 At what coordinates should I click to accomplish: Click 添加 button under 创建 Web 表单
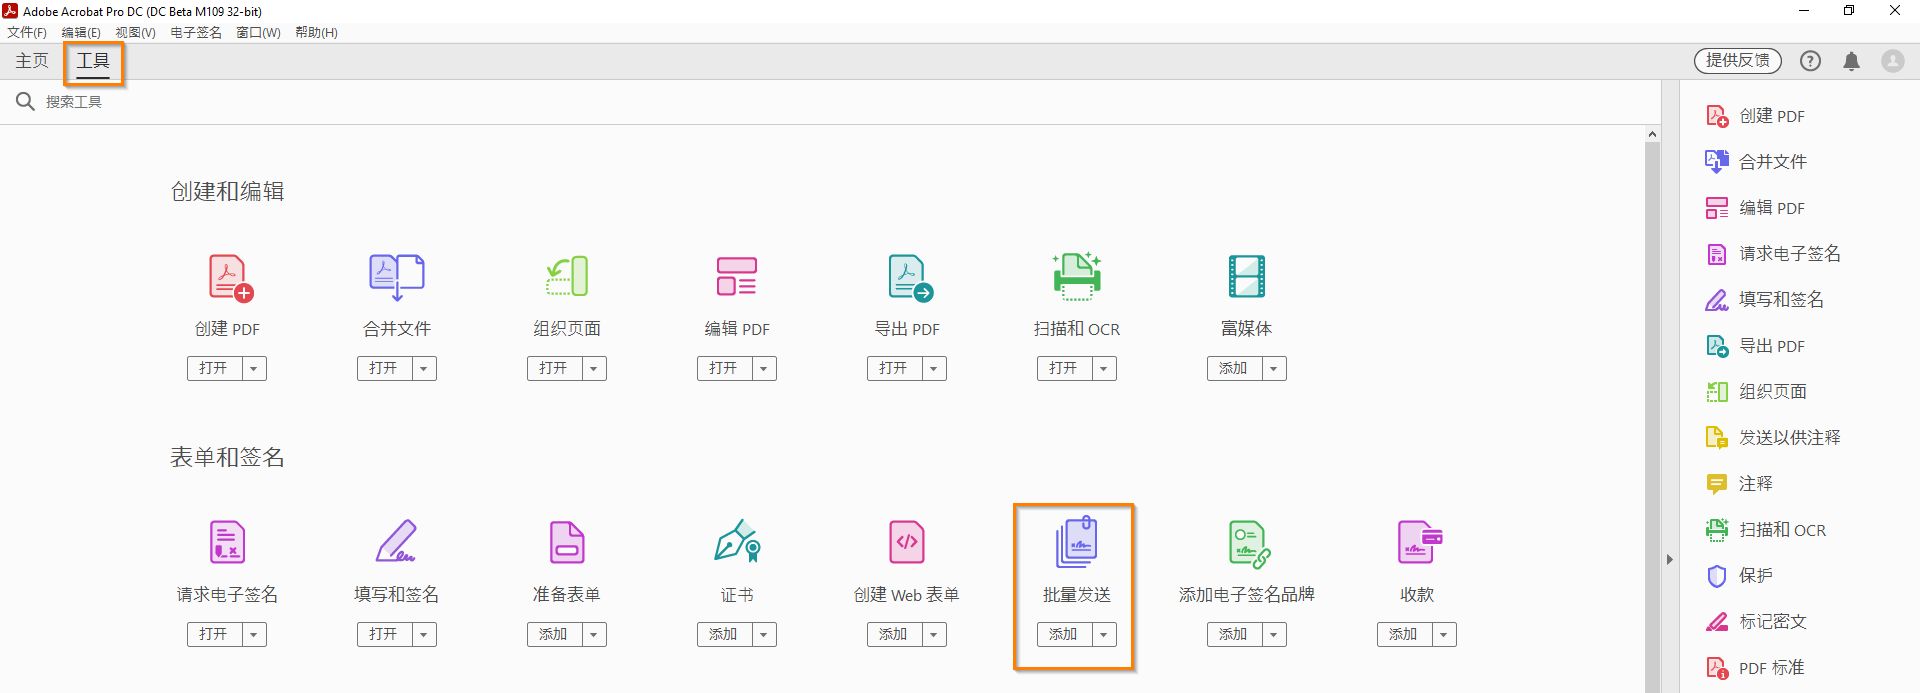pyautogui.click(x=894, y=635)
